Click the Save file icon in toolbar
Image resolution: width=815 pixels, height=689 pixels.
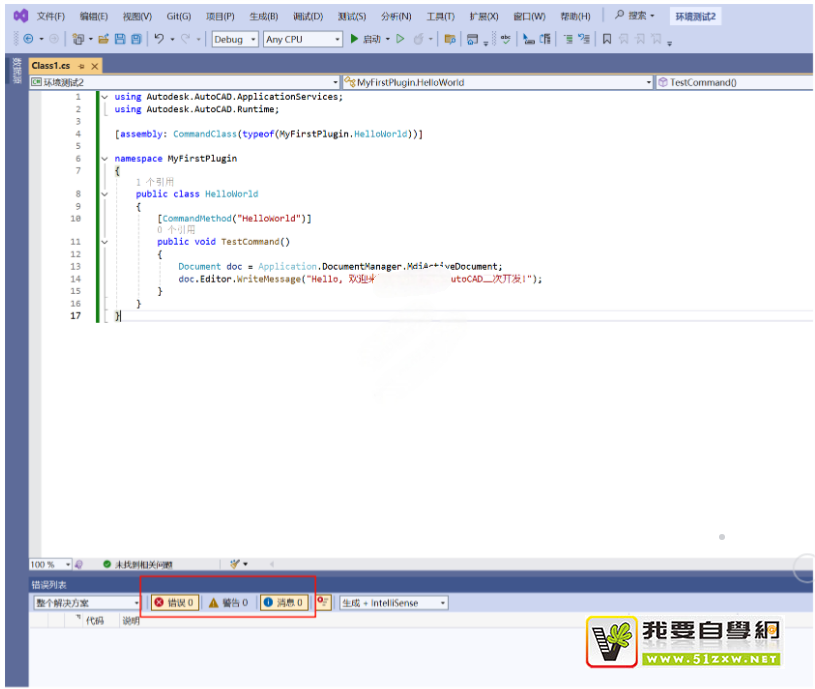pyautogui.click(x=120, y=39)
